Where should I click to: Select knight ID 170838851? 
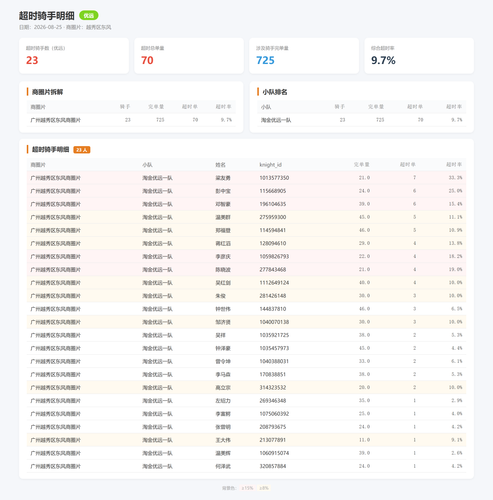click(273, 374)
